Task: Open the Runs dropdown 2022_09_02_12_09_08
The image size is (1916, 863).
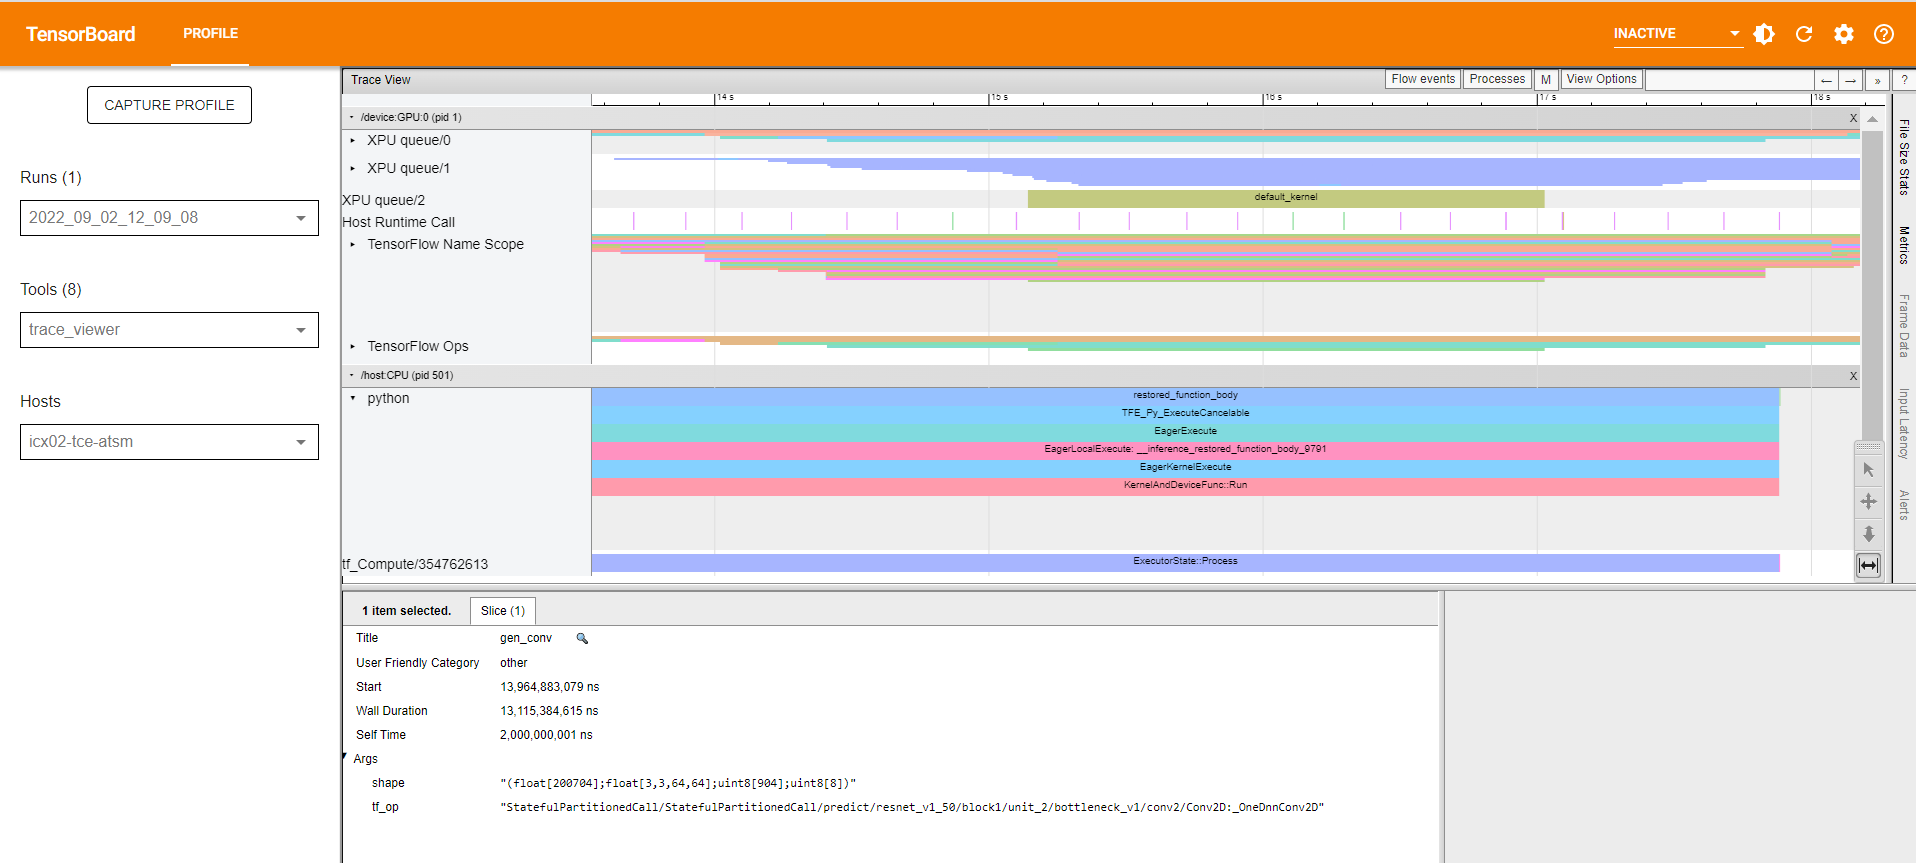Action: (169, 218)
